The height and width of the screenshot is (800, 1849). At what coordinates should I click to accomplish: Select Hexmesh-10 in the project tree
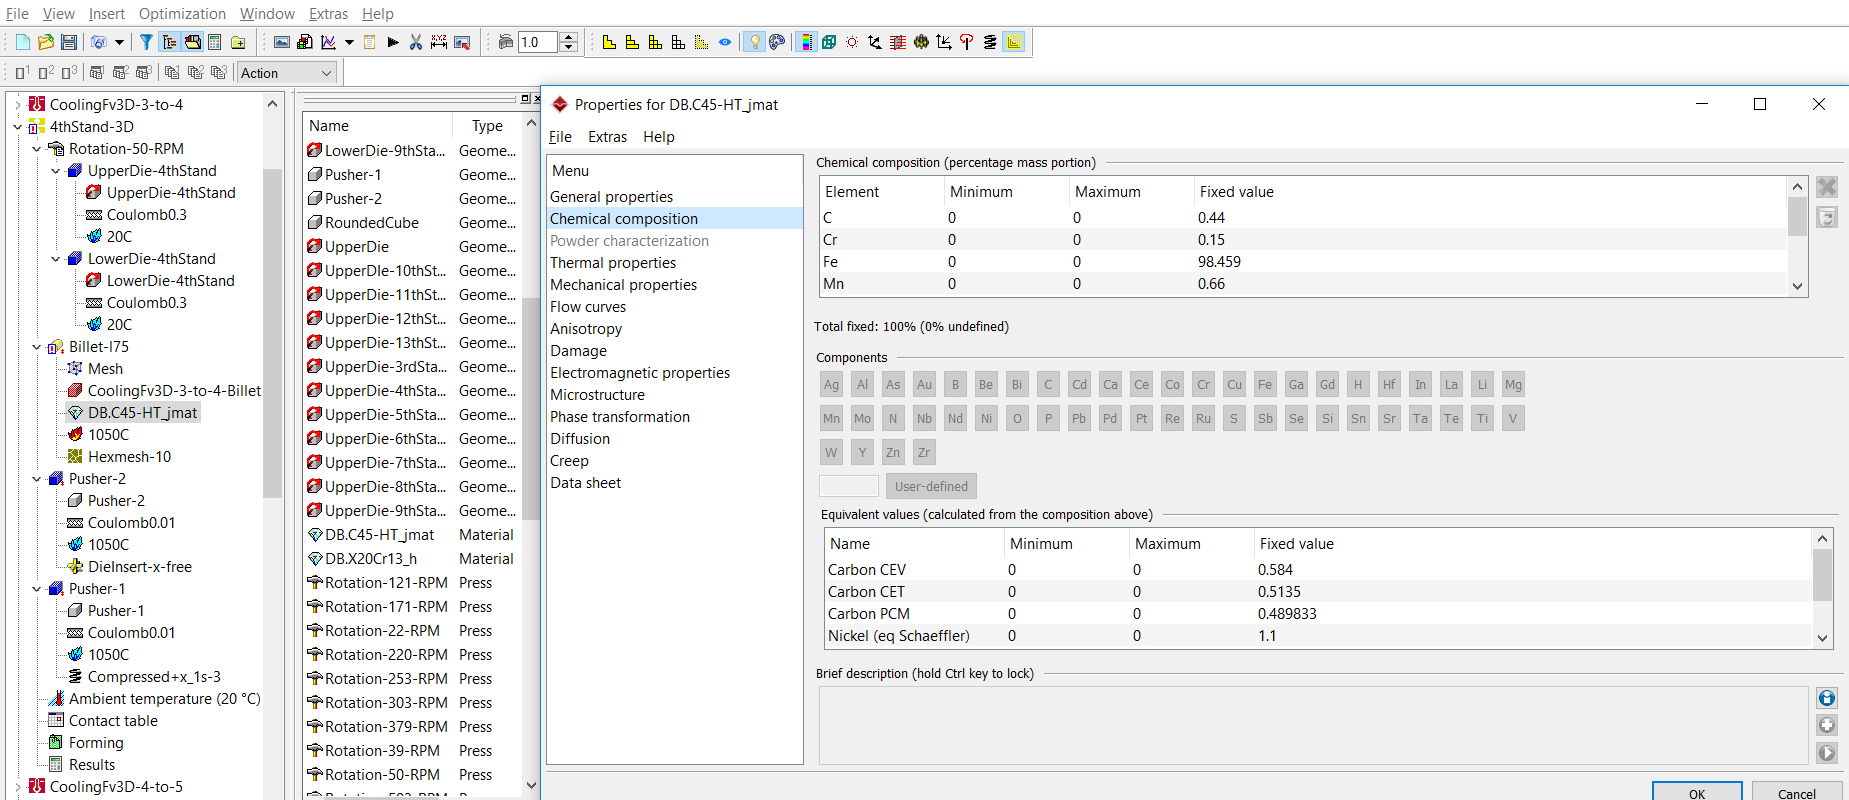(129, 457)
